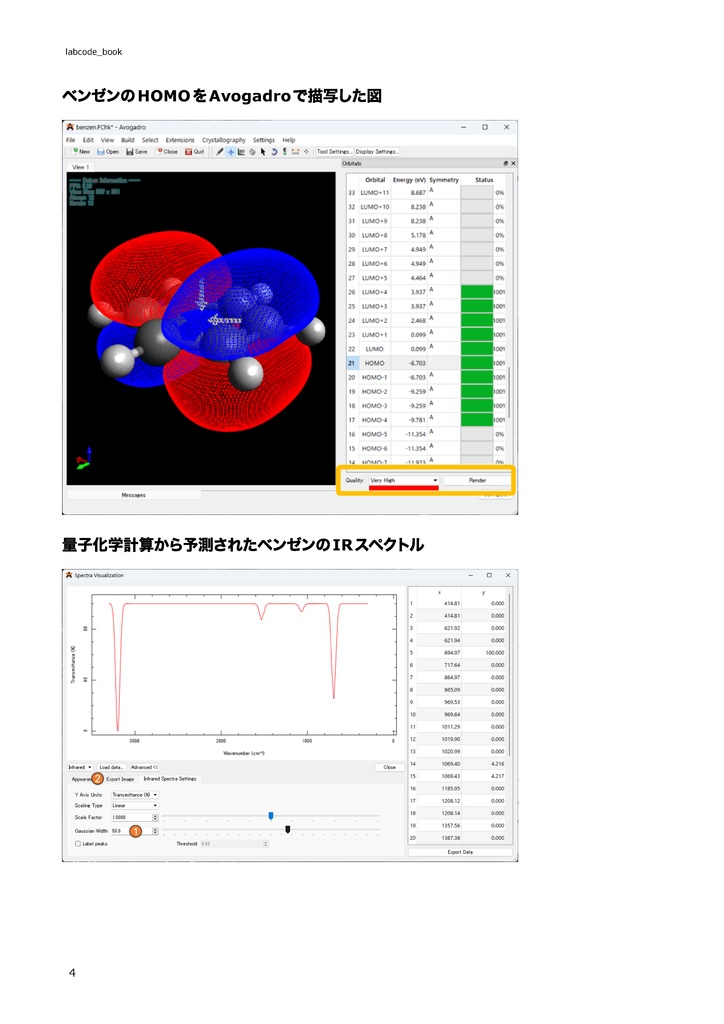
Task: Click the 100.000 intensity cell
Action: [484, 652]
